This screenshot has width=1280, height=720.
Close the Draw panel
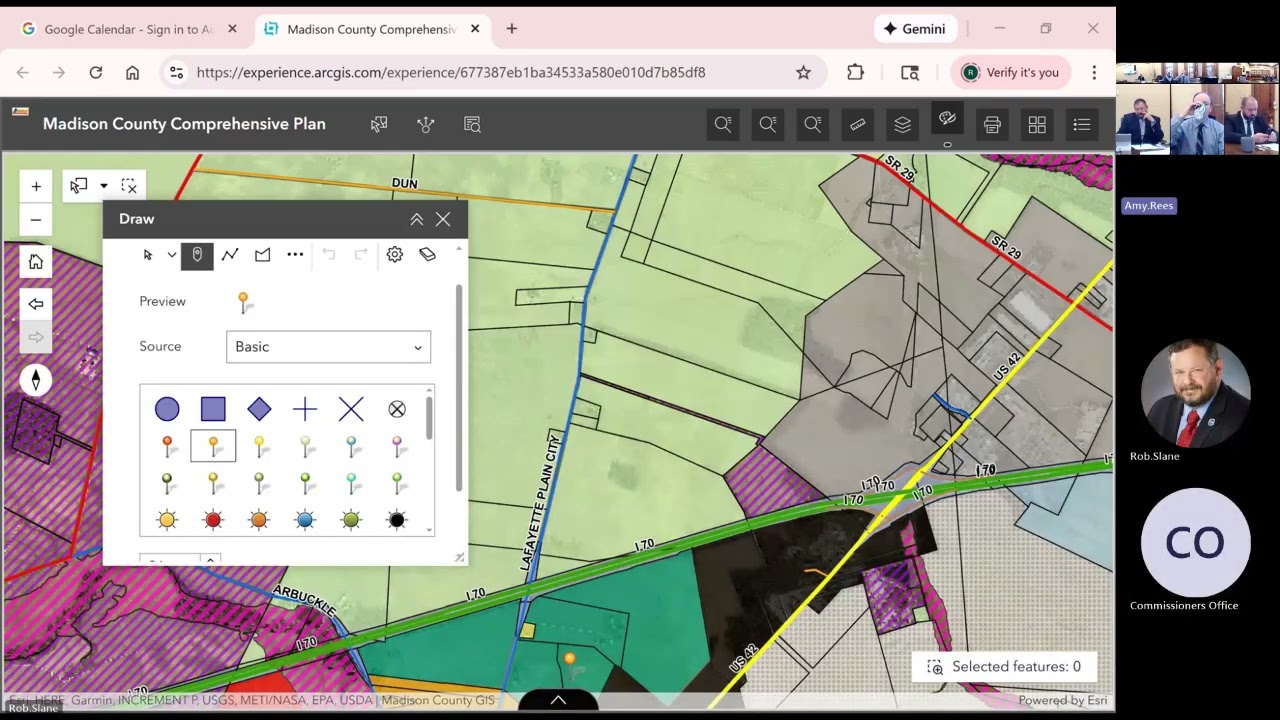point(443,219)
